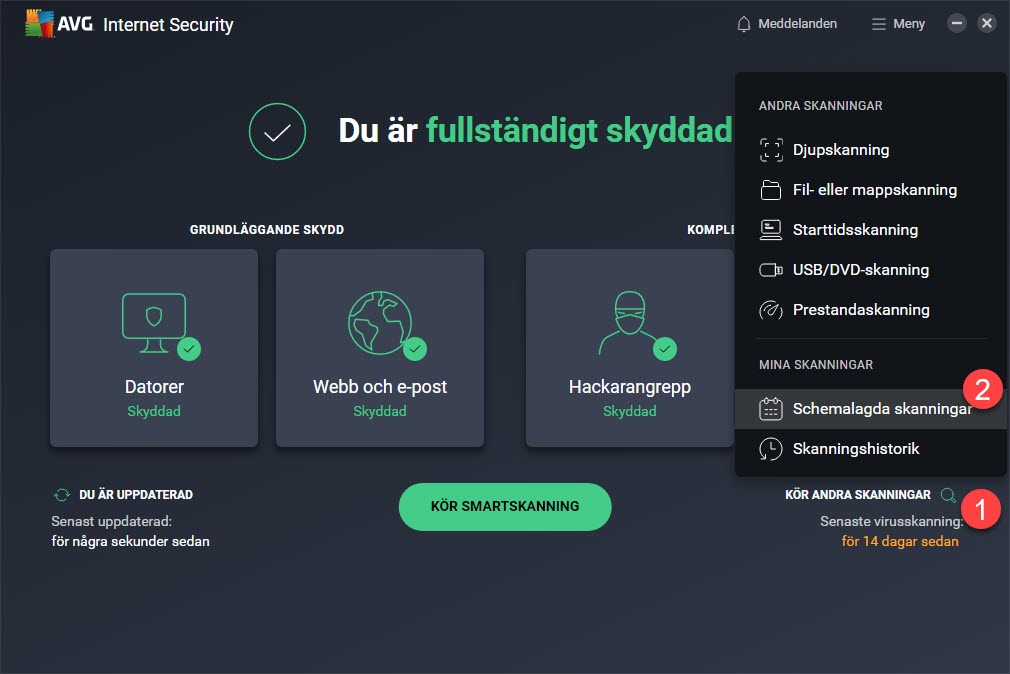
Task: Click 'för 14 dagar sedan' text
Action: [x=900, y=541]
